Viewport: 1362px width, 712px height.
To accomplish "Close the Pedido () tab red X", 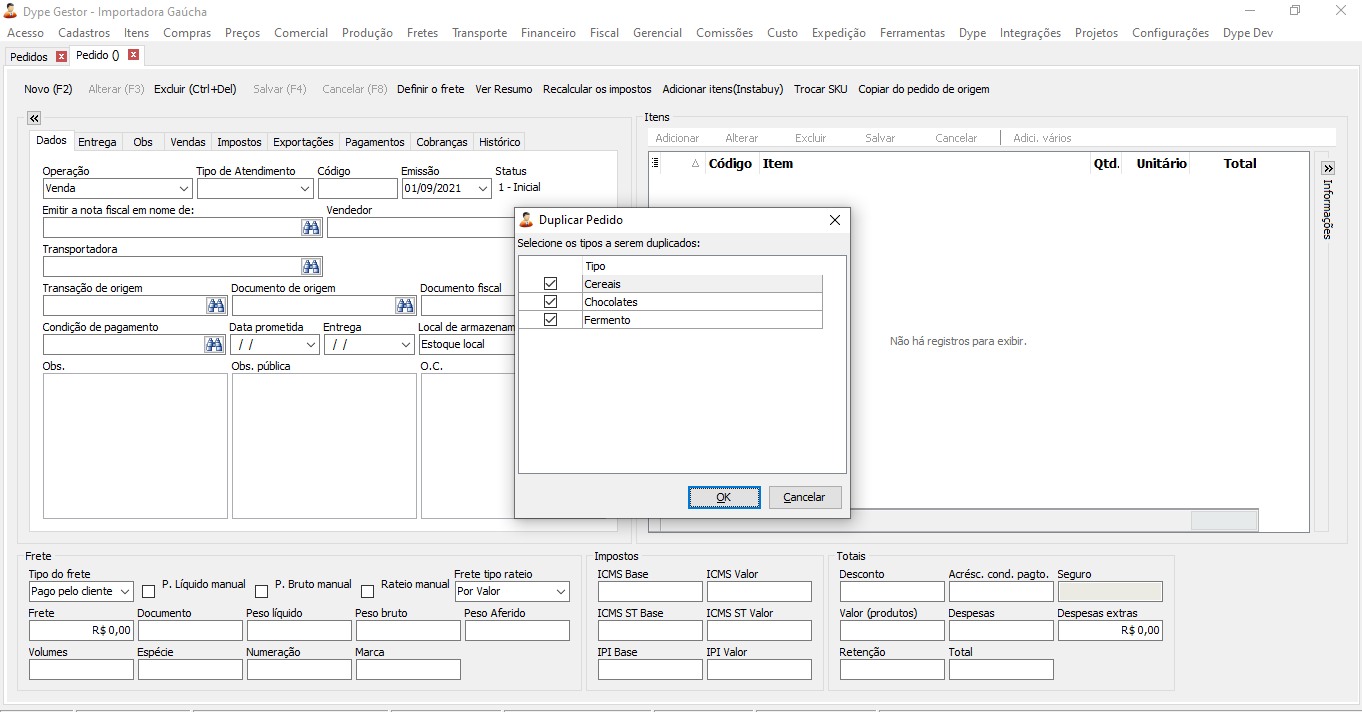I will pyautogui.click(x=134, y=55).
